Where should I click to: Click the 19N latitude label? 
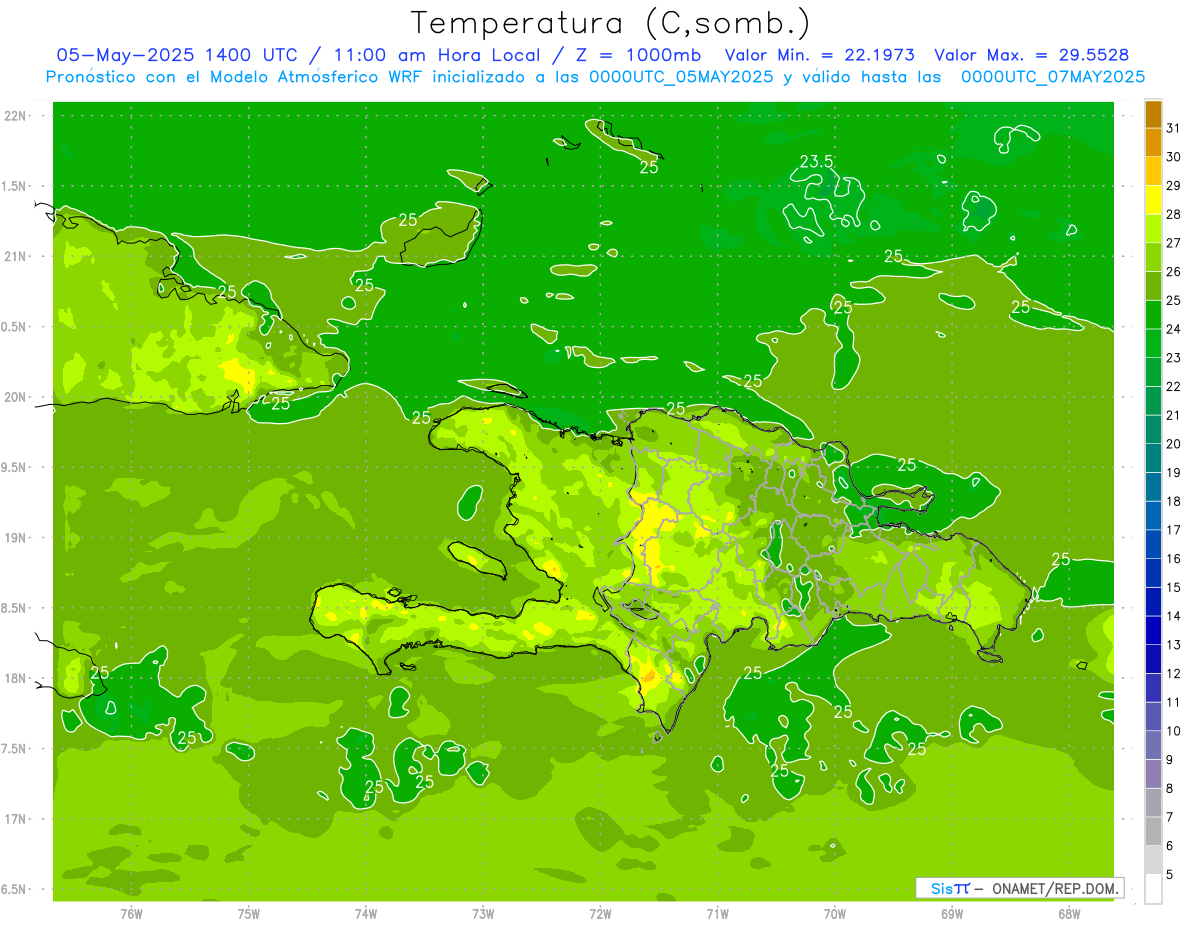pos(17,538)
